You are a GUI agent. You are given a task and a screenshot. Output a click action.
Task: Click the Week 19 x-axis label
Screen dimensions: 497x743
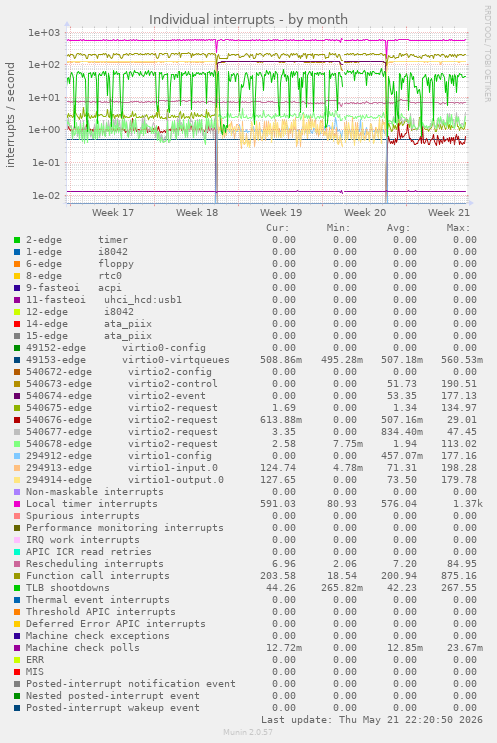pos(281,212)
